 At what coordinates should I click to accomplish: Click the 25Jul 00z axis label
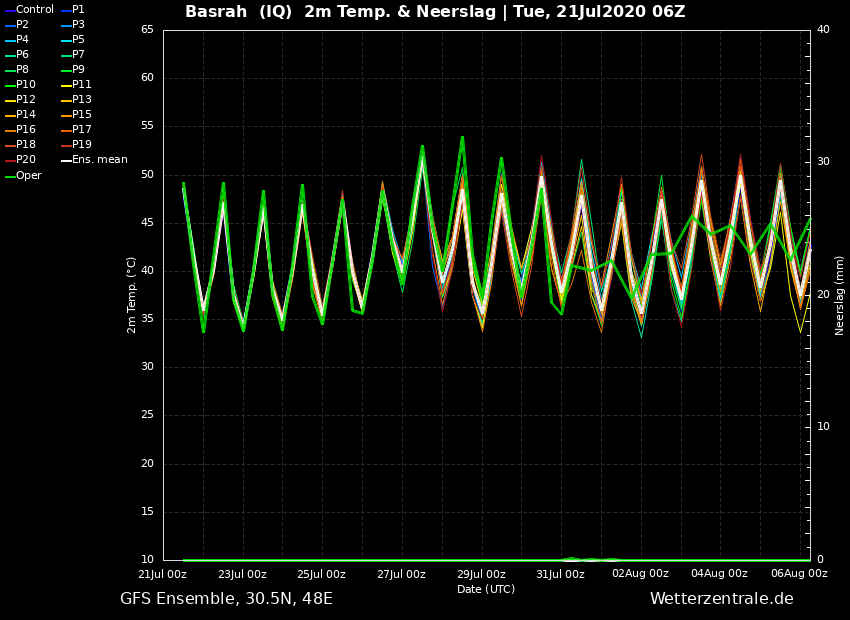click(321, 574)
